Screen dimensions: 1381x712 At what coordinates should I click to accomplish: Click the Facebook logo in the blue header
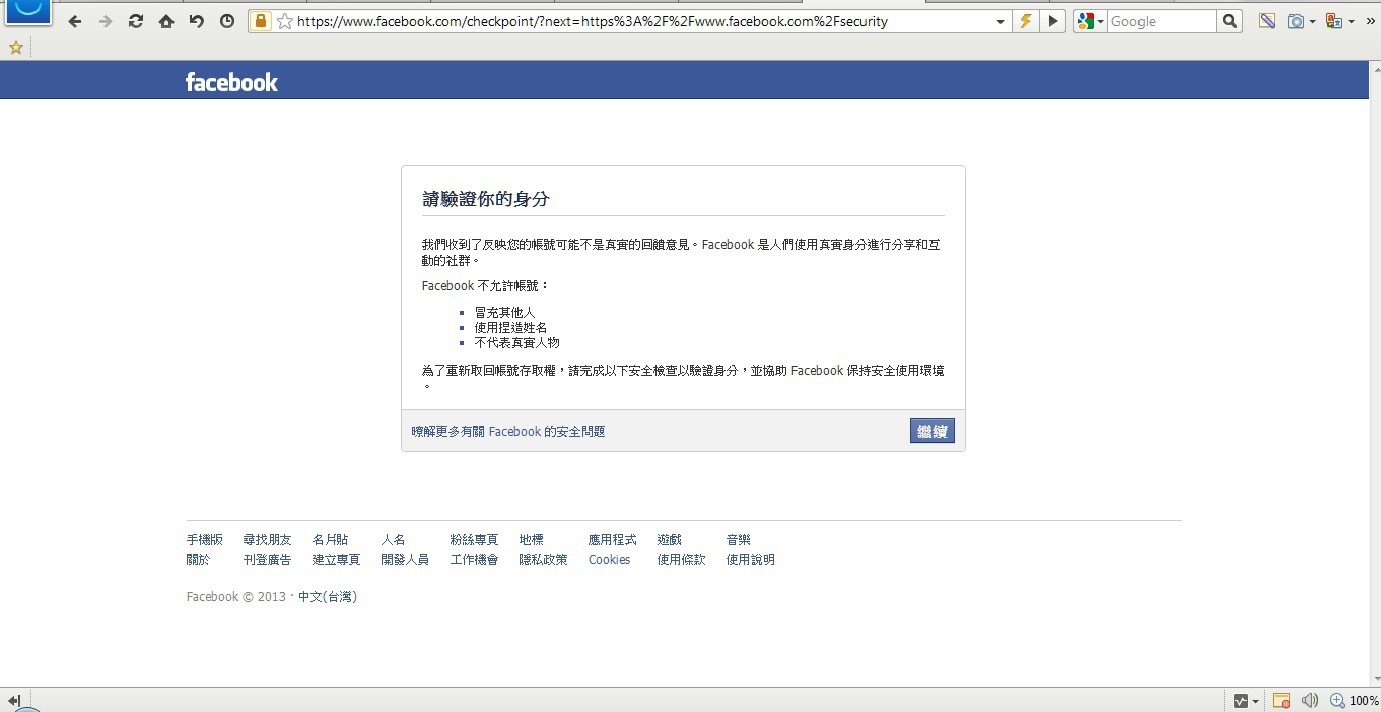tap(232, 82)
